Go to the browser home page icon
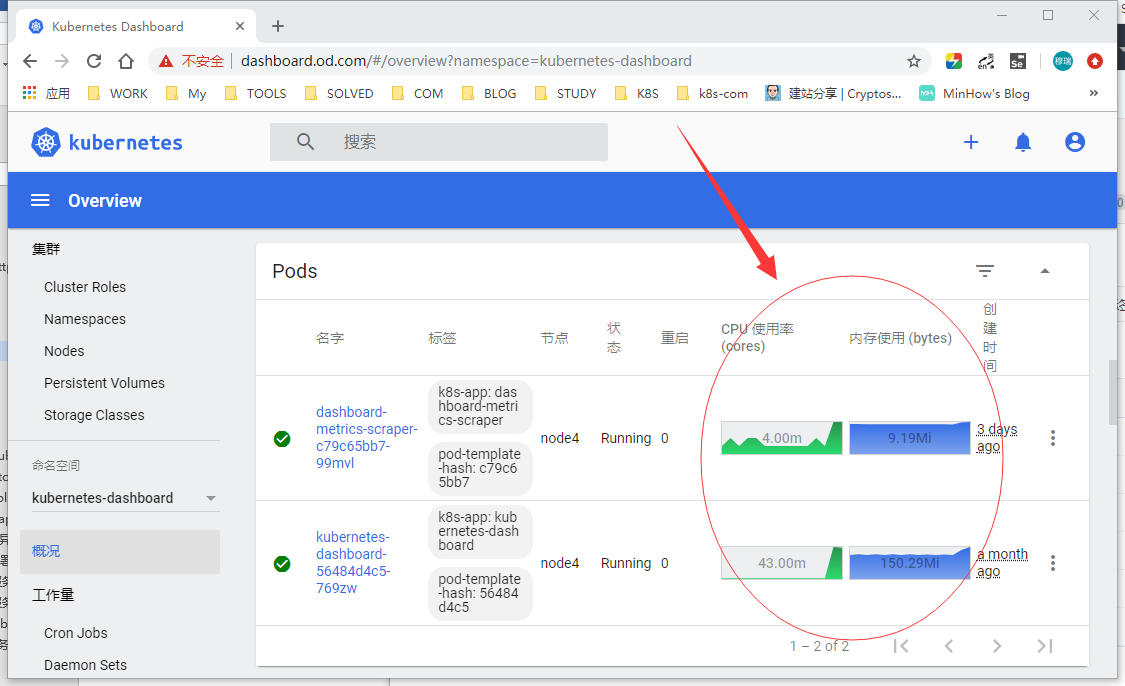This screenshot has width=1125, height=686. [x=126, y=61]
